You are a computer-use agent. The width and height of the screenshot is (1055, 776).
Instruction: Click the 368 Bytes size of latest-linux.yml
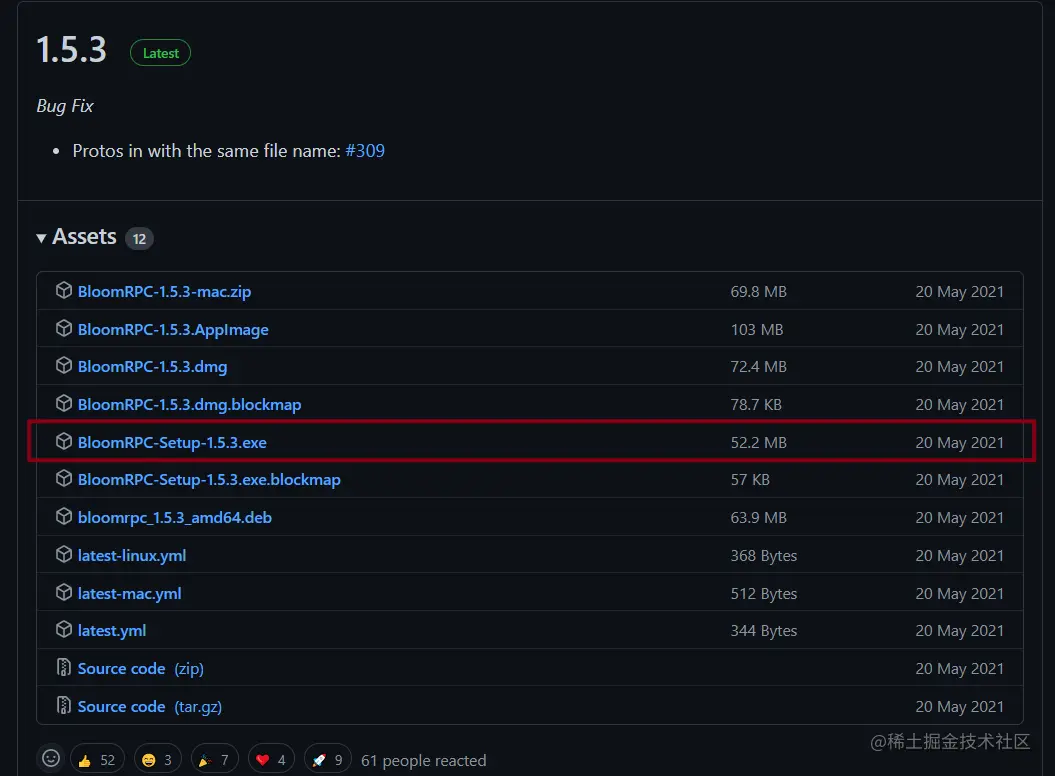[x=764, y=556]
